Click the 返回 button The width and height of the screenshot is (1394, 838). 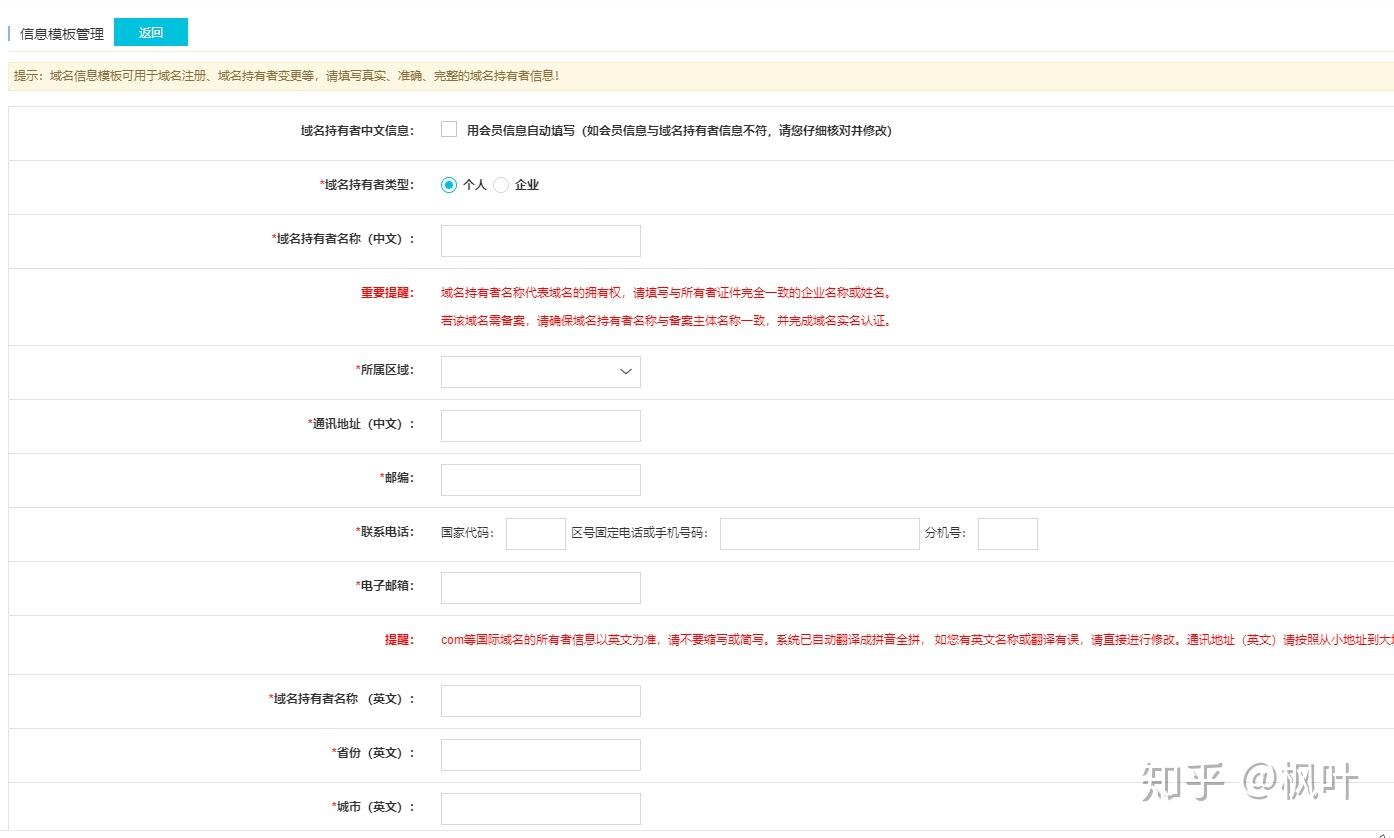150,33
